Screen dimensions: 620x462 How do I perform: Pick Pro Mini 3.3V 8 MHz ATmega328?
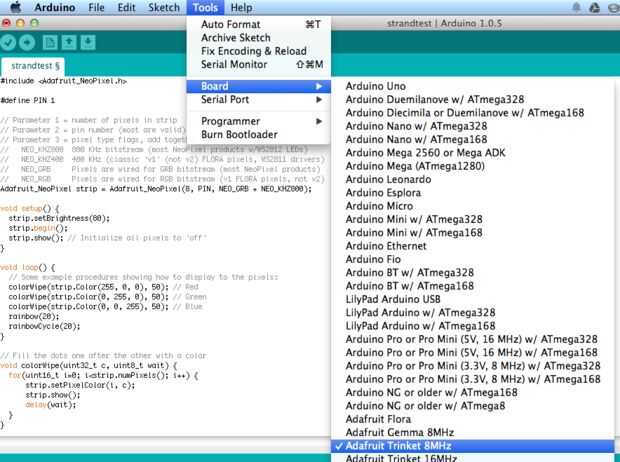pos(473,366)
